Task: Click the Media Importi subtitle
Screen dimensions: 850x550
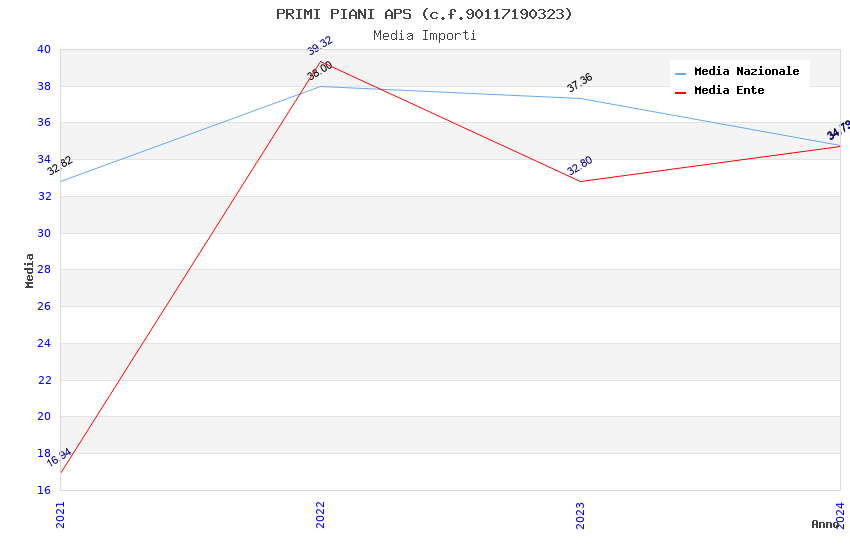Action: [424, 36]
